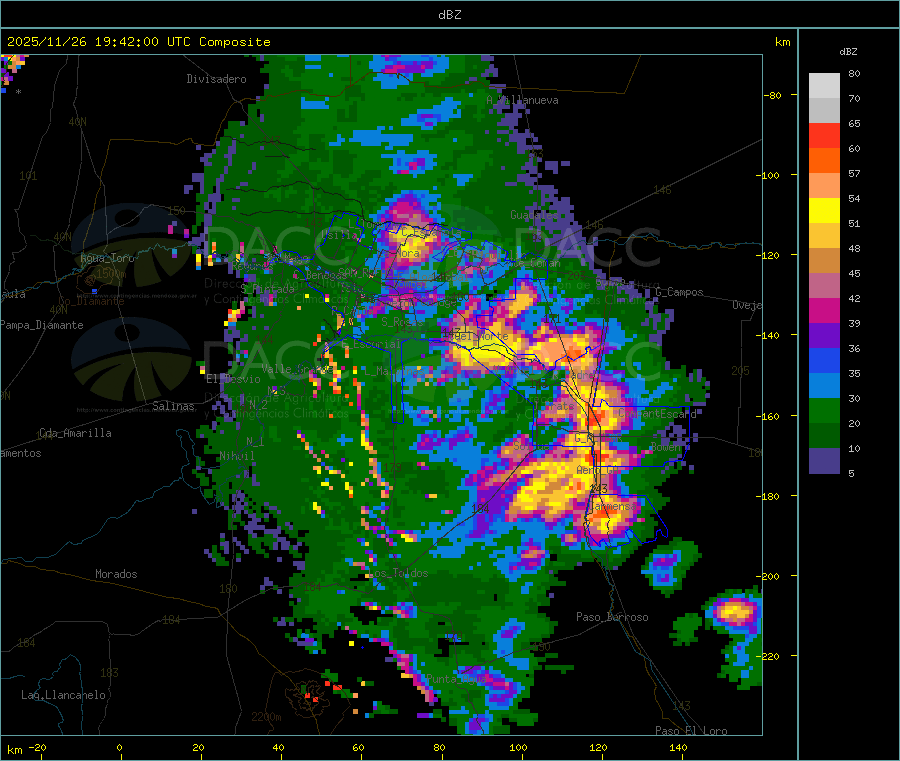
Task: Click the 'Cda_Amarilla' map label
Action: pos(75,433)
